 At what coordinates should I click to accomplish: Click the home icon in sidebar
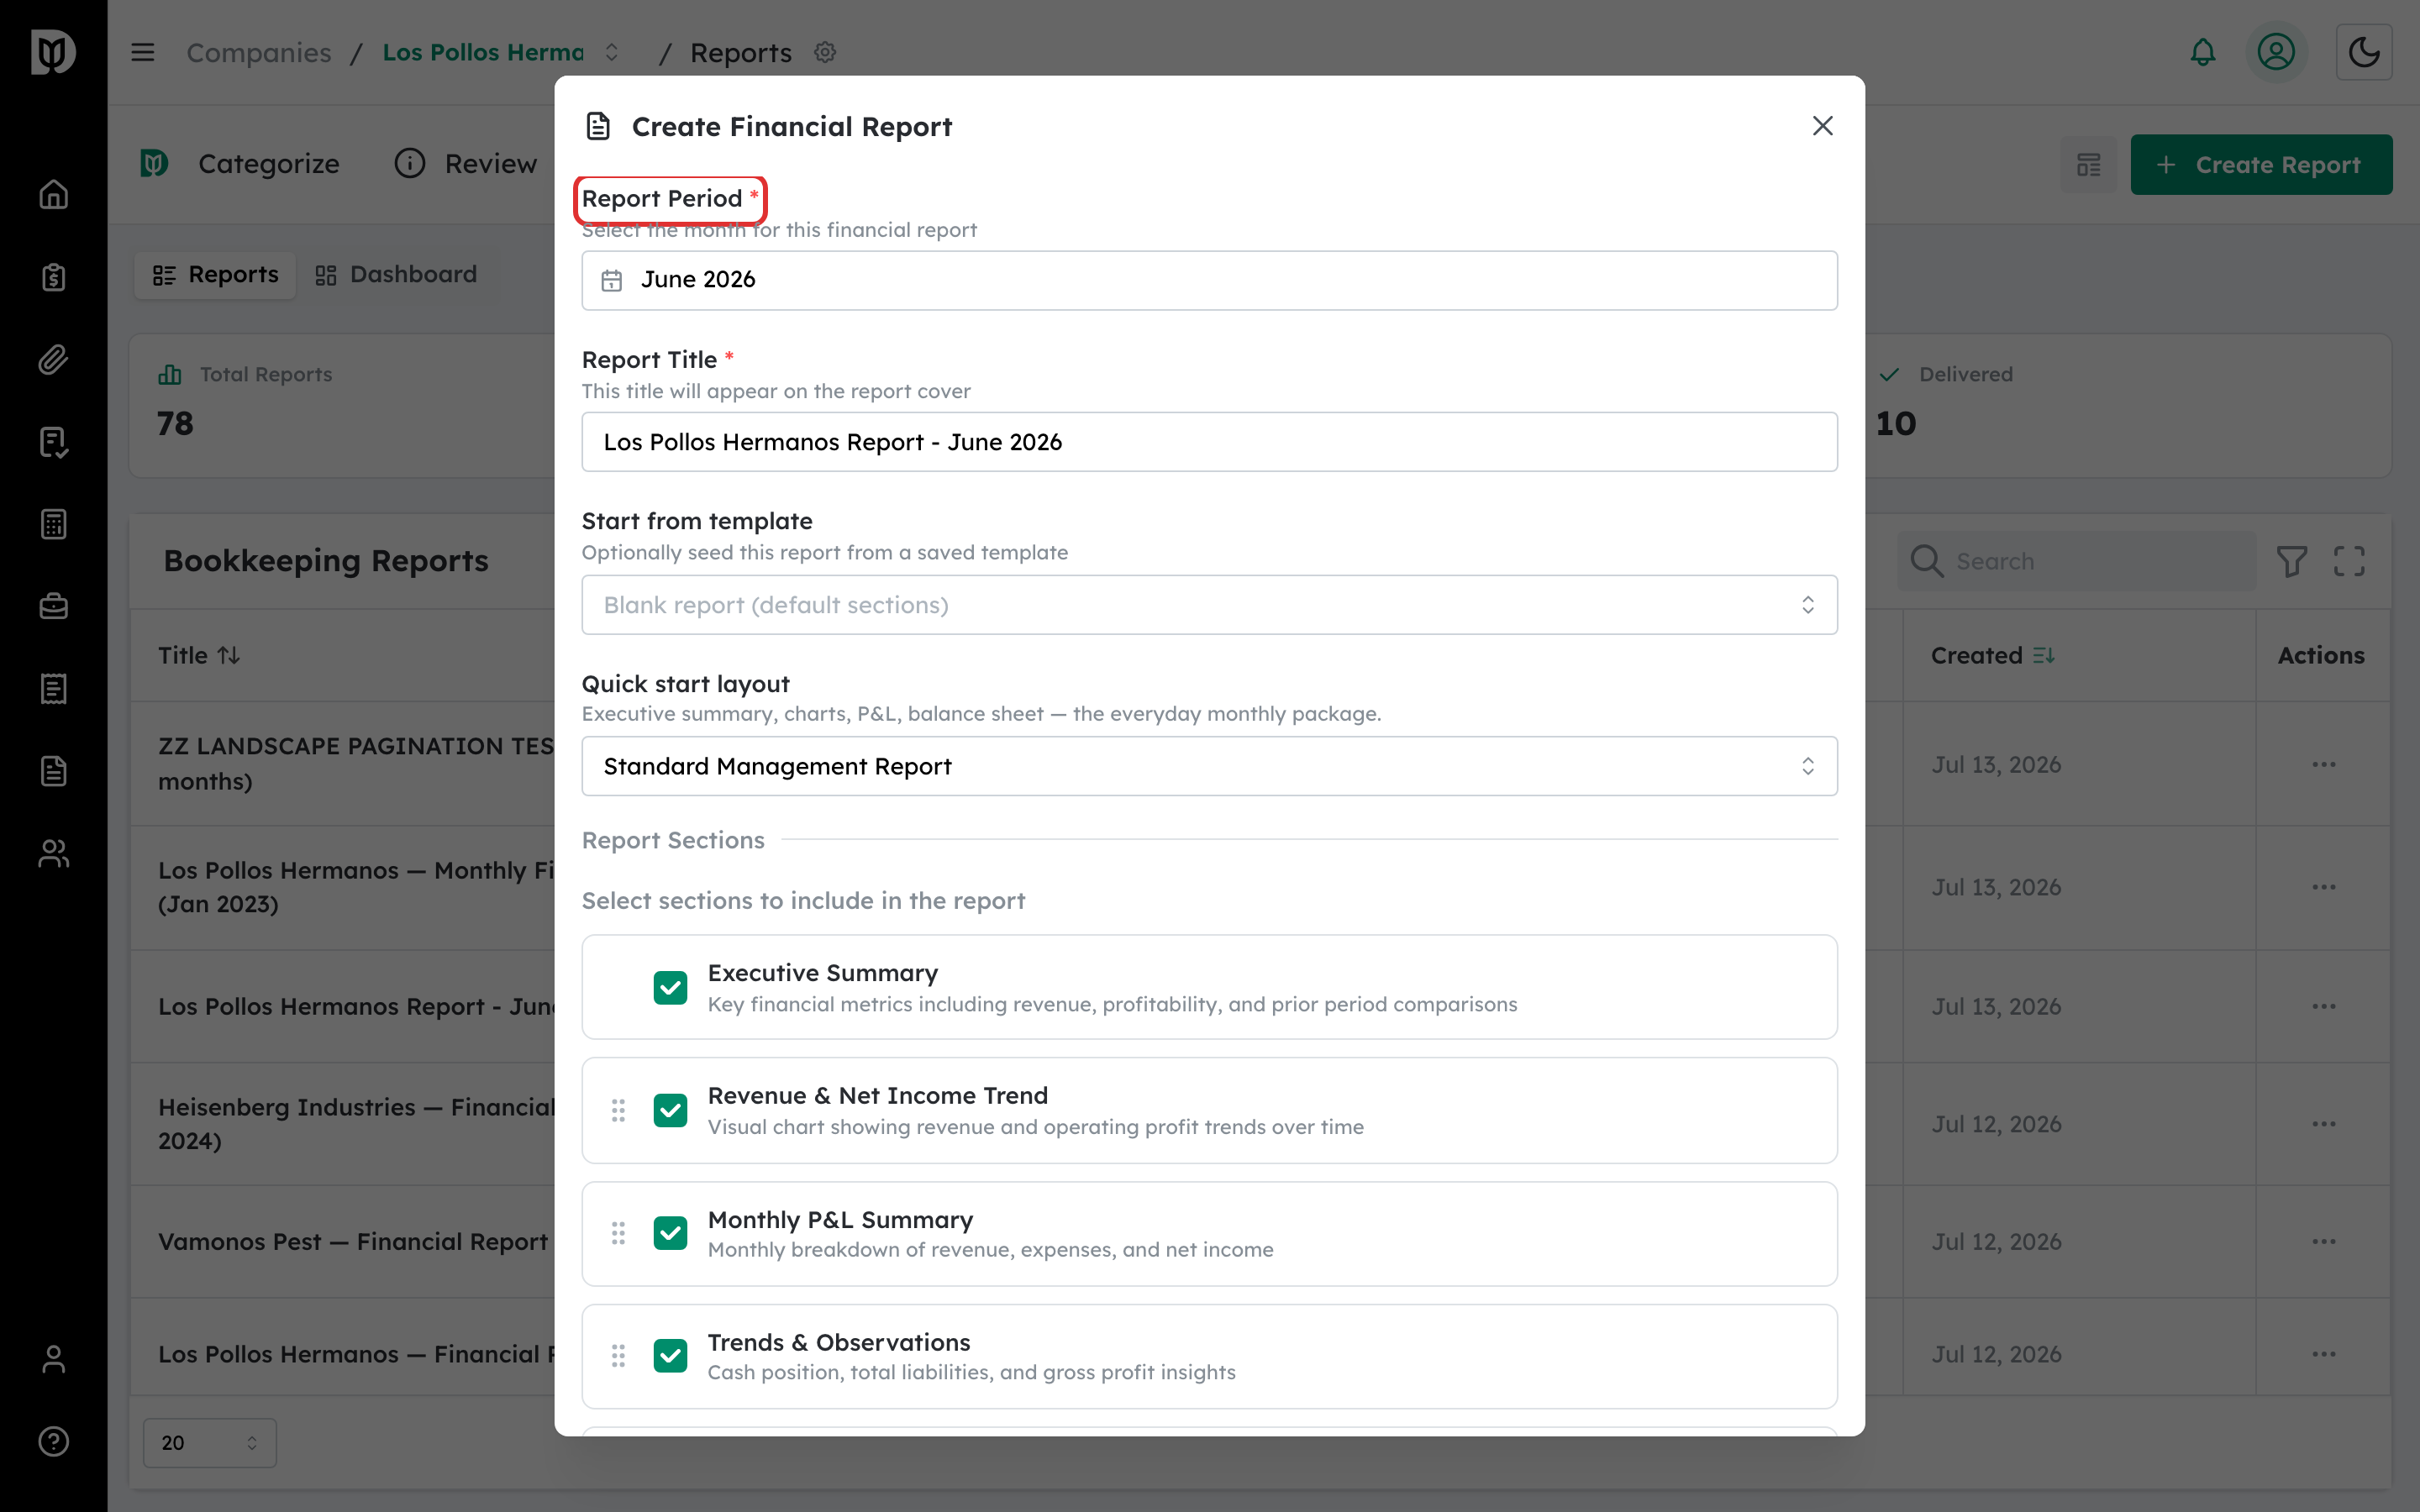pyautogui.click(x=54, y=194)
